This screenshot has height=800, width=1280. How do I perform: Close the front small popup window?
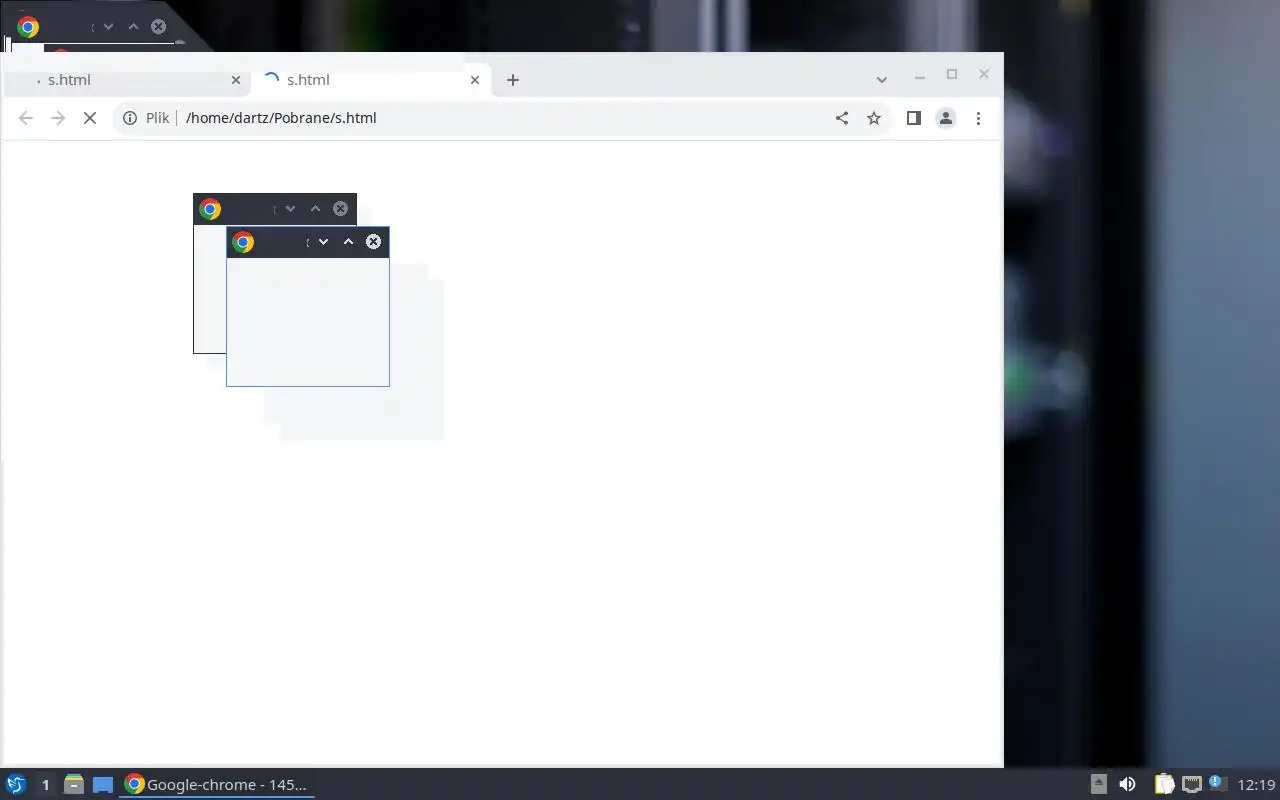pyautogui.click(x=373, y=242)
